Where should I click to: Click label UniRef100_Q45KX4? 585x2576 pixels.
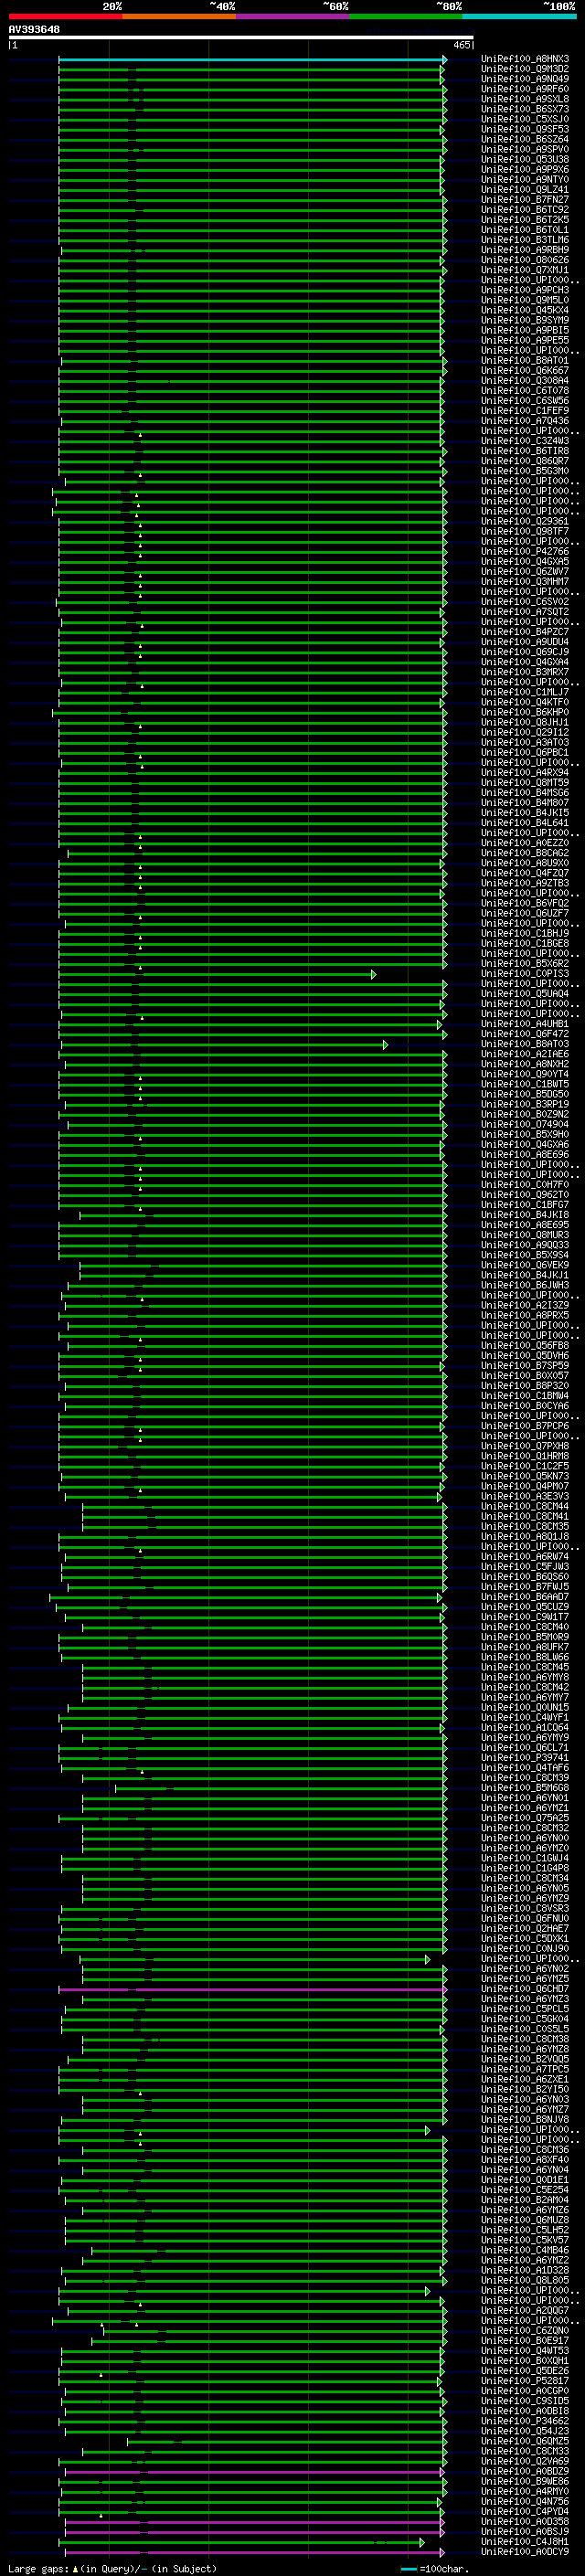click(x=525, y=310)
